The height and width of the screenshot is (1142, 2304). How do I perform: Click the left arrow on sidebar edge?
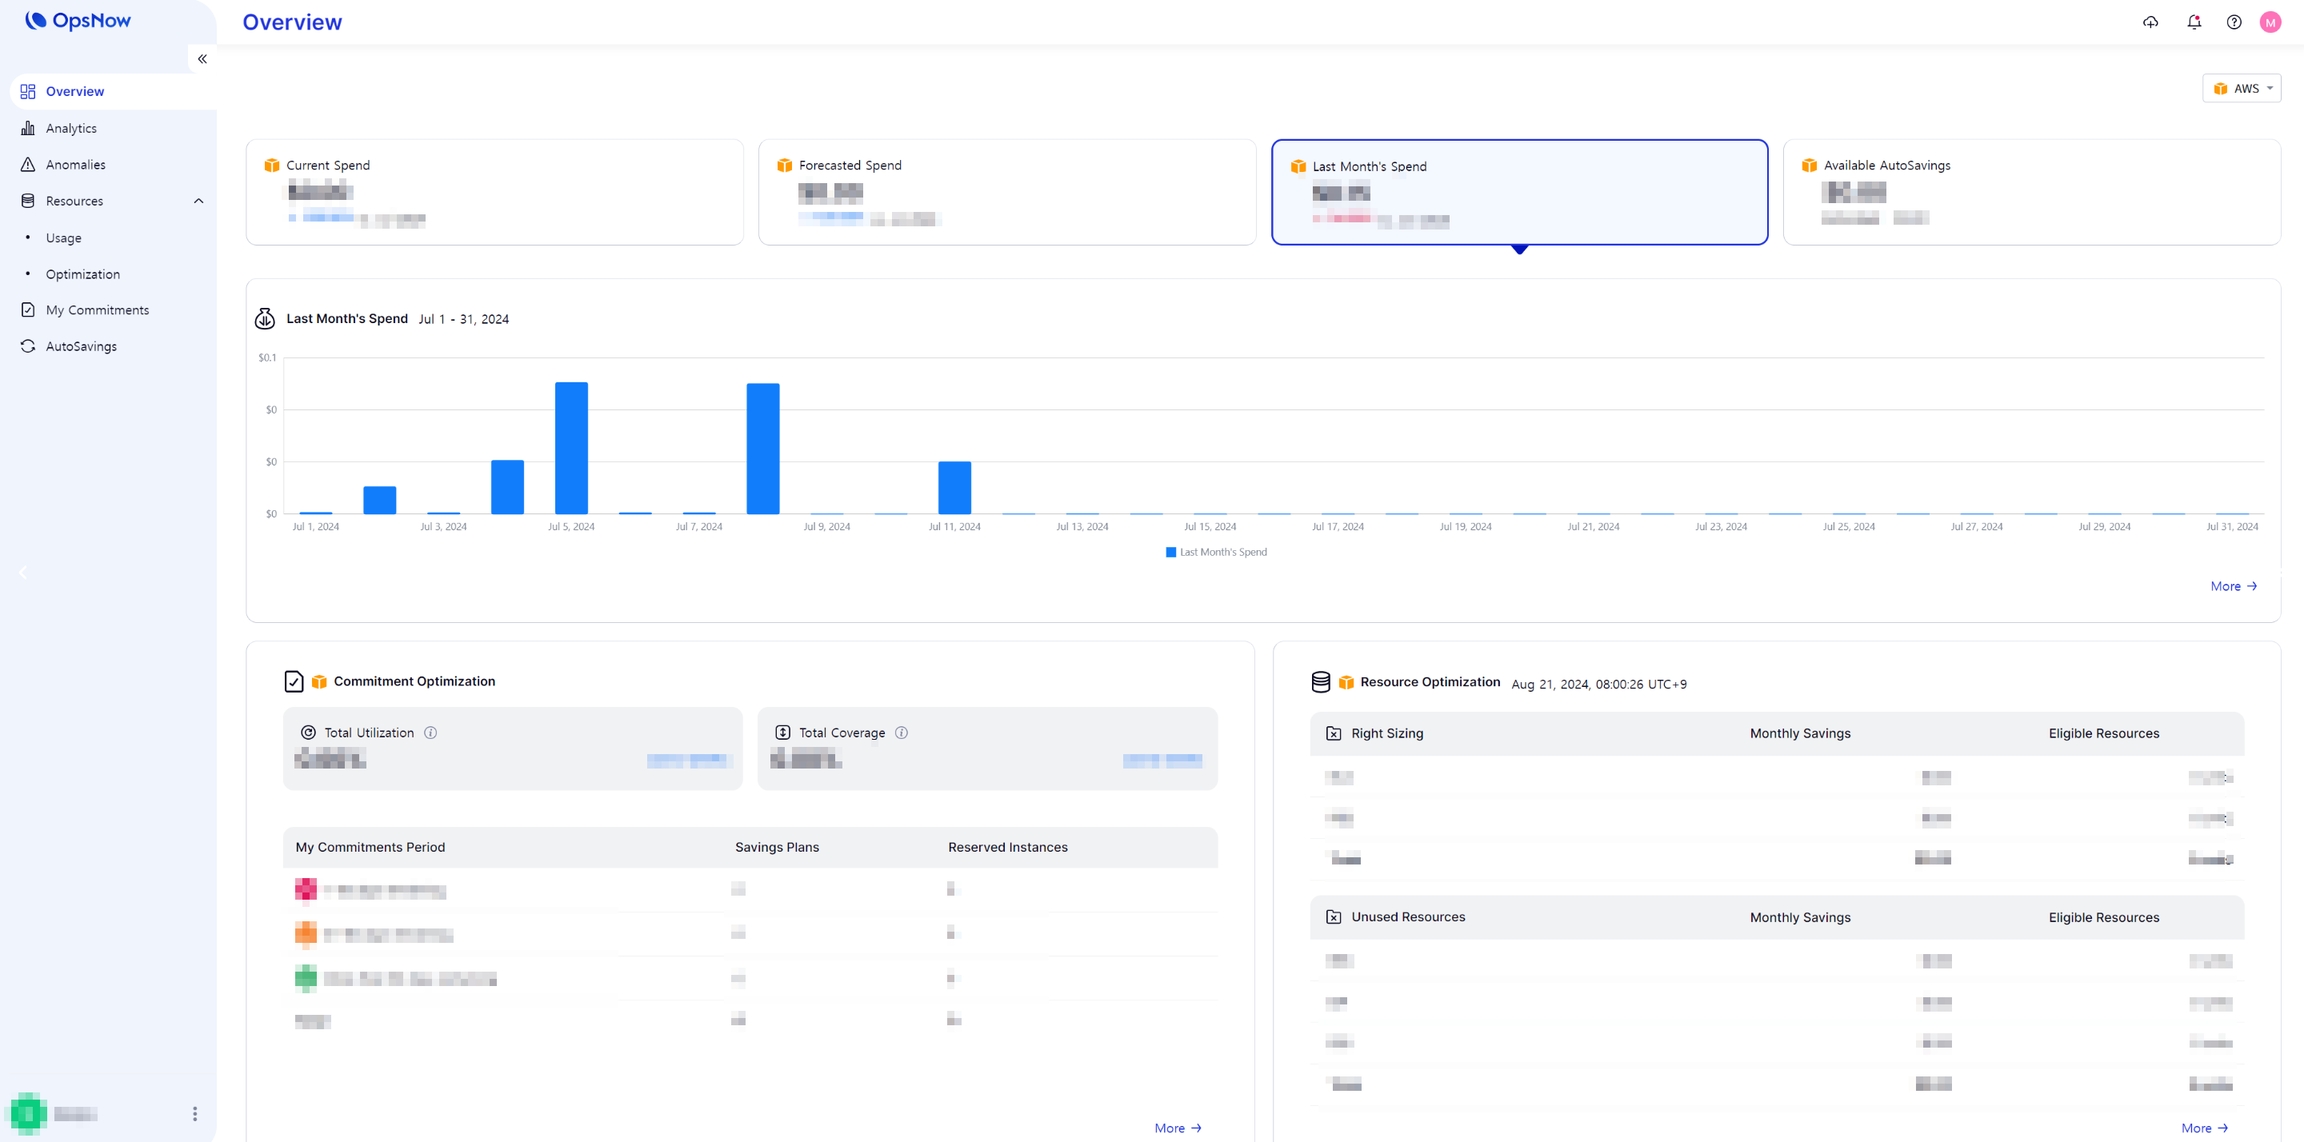[x=23, y=573]
